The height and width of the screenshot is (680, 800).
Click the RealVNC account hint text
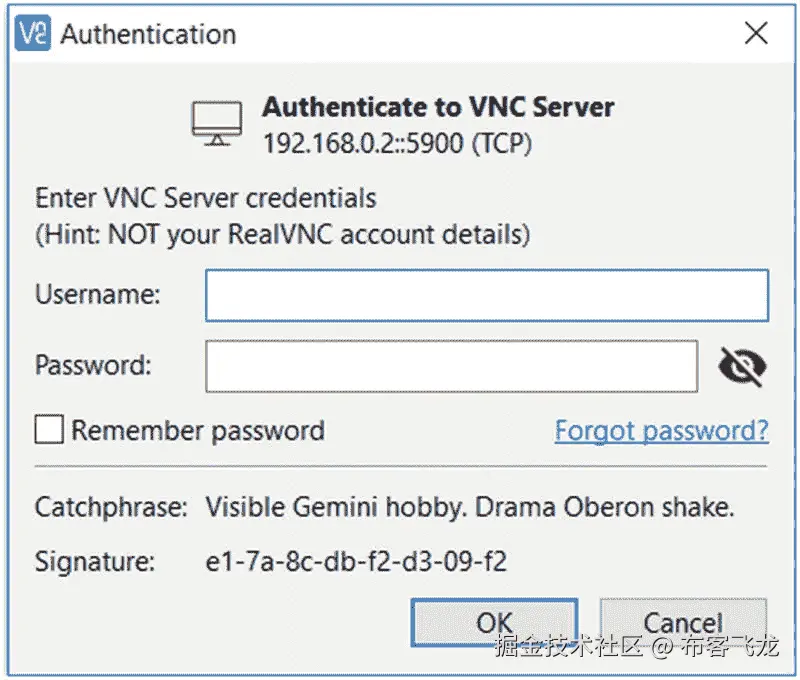[x=283, y=235]
